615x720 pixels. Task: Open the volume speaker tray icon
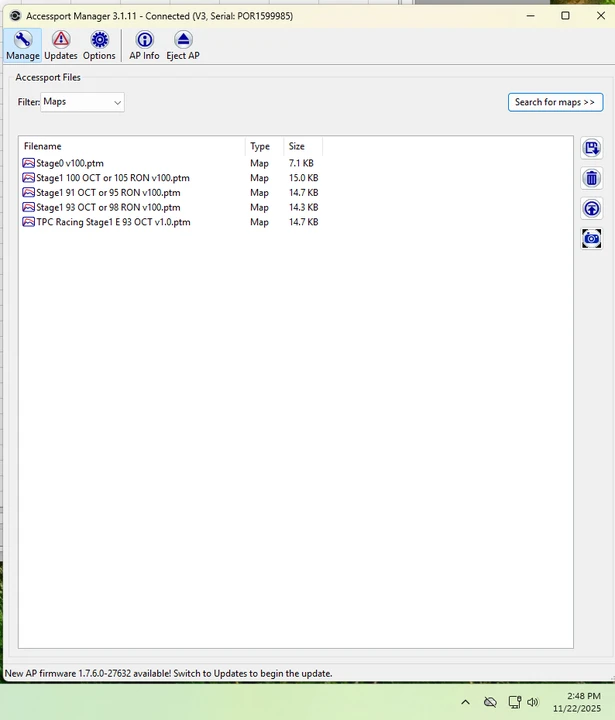pyautogui.click(x=533, y=702)
